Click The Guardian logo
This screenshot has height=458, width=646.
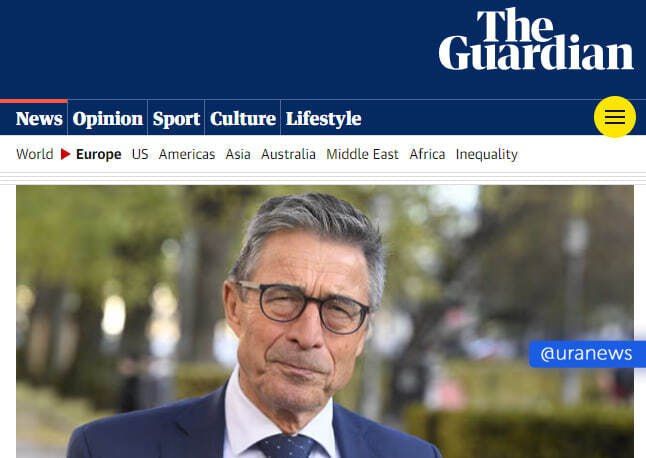point(536,40)
